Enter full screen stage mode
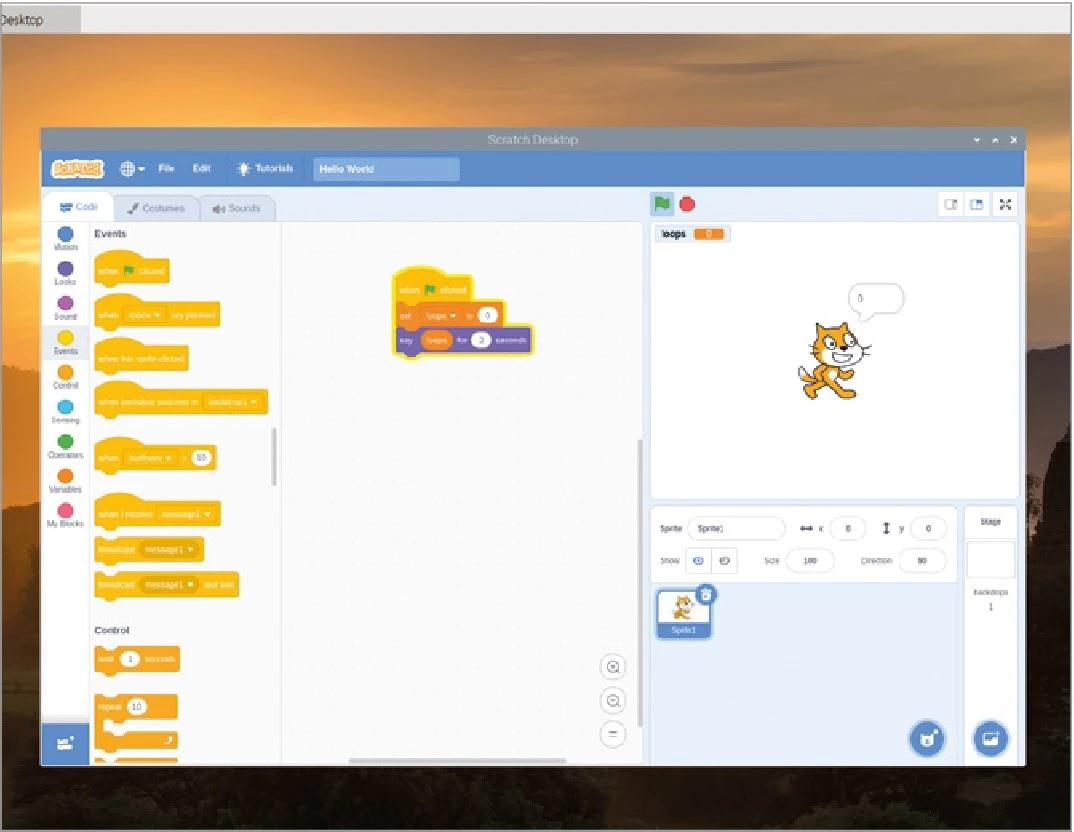 point(1006,204)
